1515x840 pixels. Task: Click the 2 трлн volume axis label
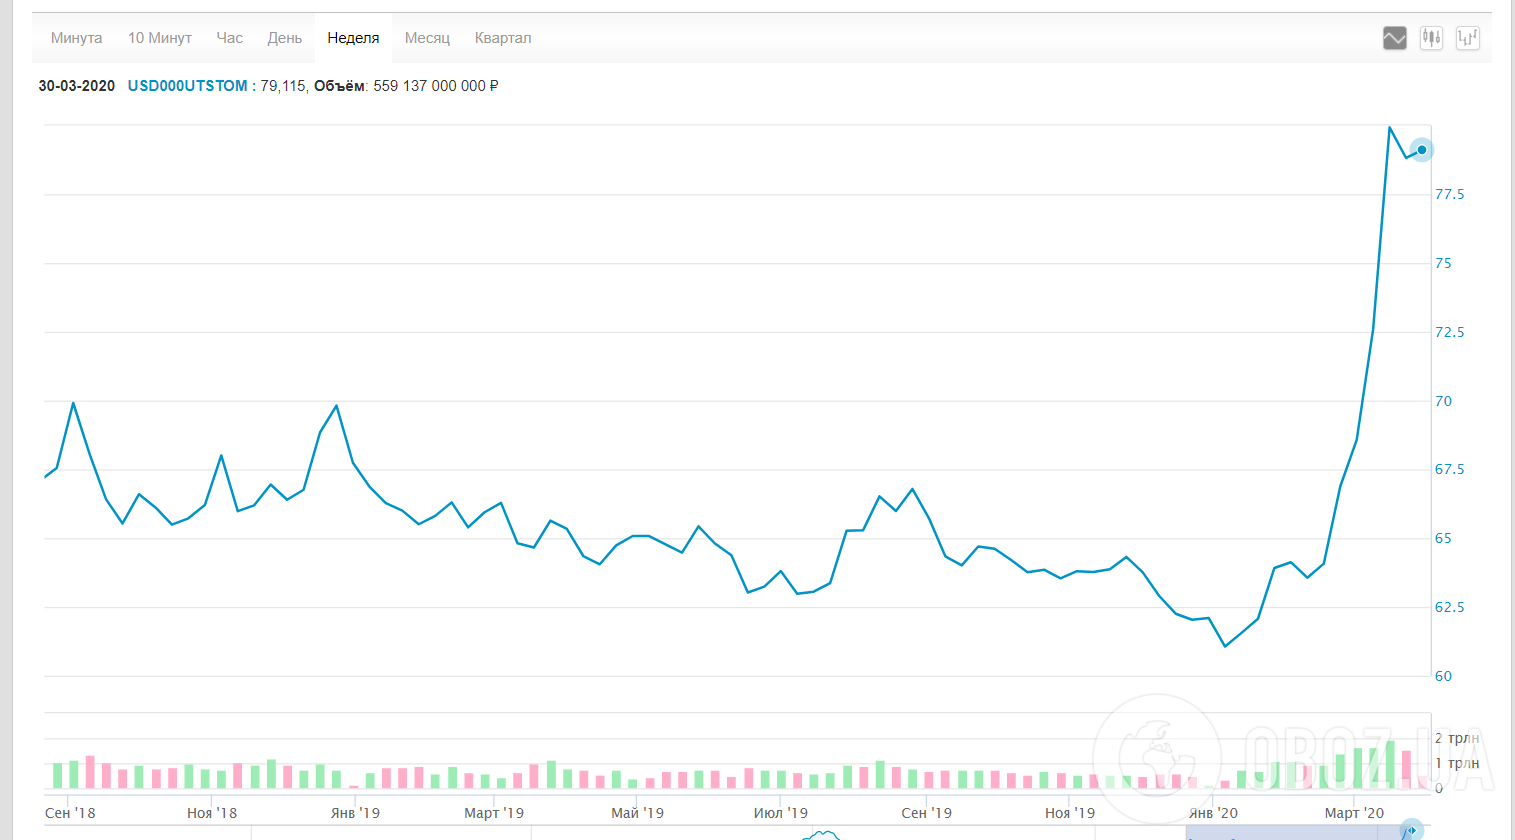tap(1457, 738)
